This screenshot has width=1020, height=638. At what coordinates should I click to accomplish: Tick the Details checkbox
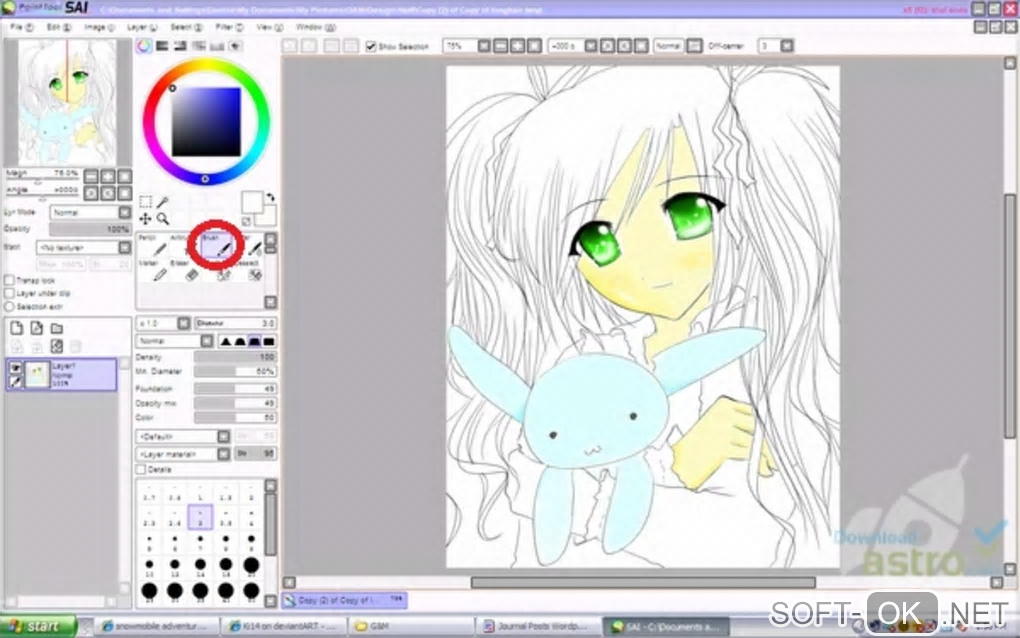[x=141, y=469]
